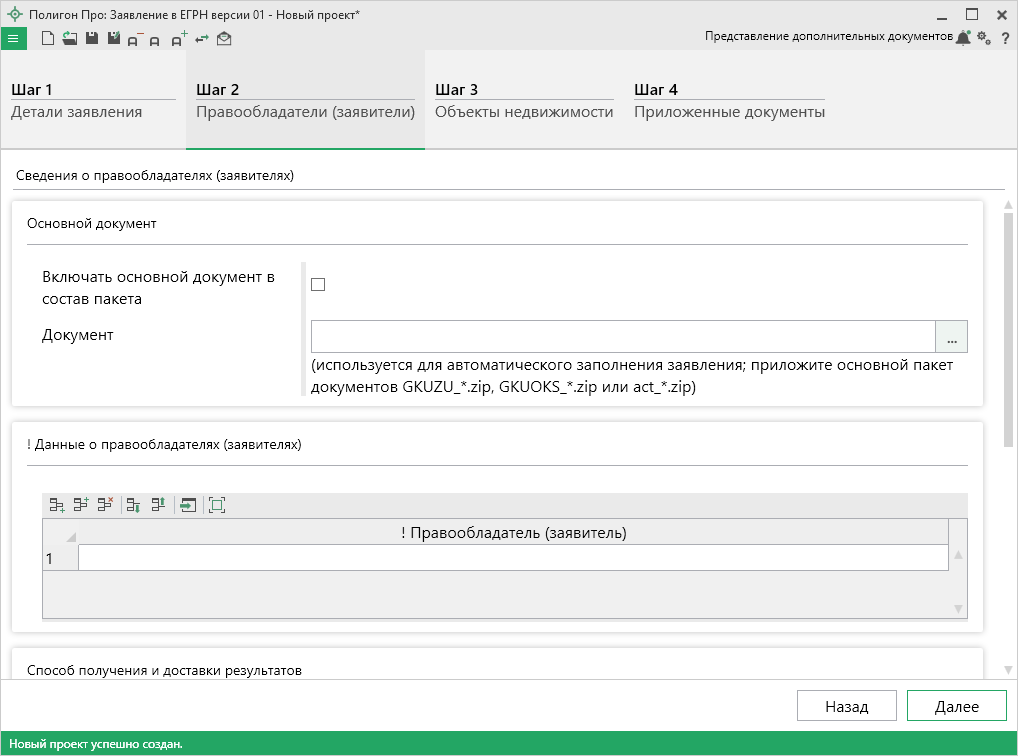This screenshot has height=756, width=1018.
Task: Click the save project floppy icon
Action: (91, 39)
